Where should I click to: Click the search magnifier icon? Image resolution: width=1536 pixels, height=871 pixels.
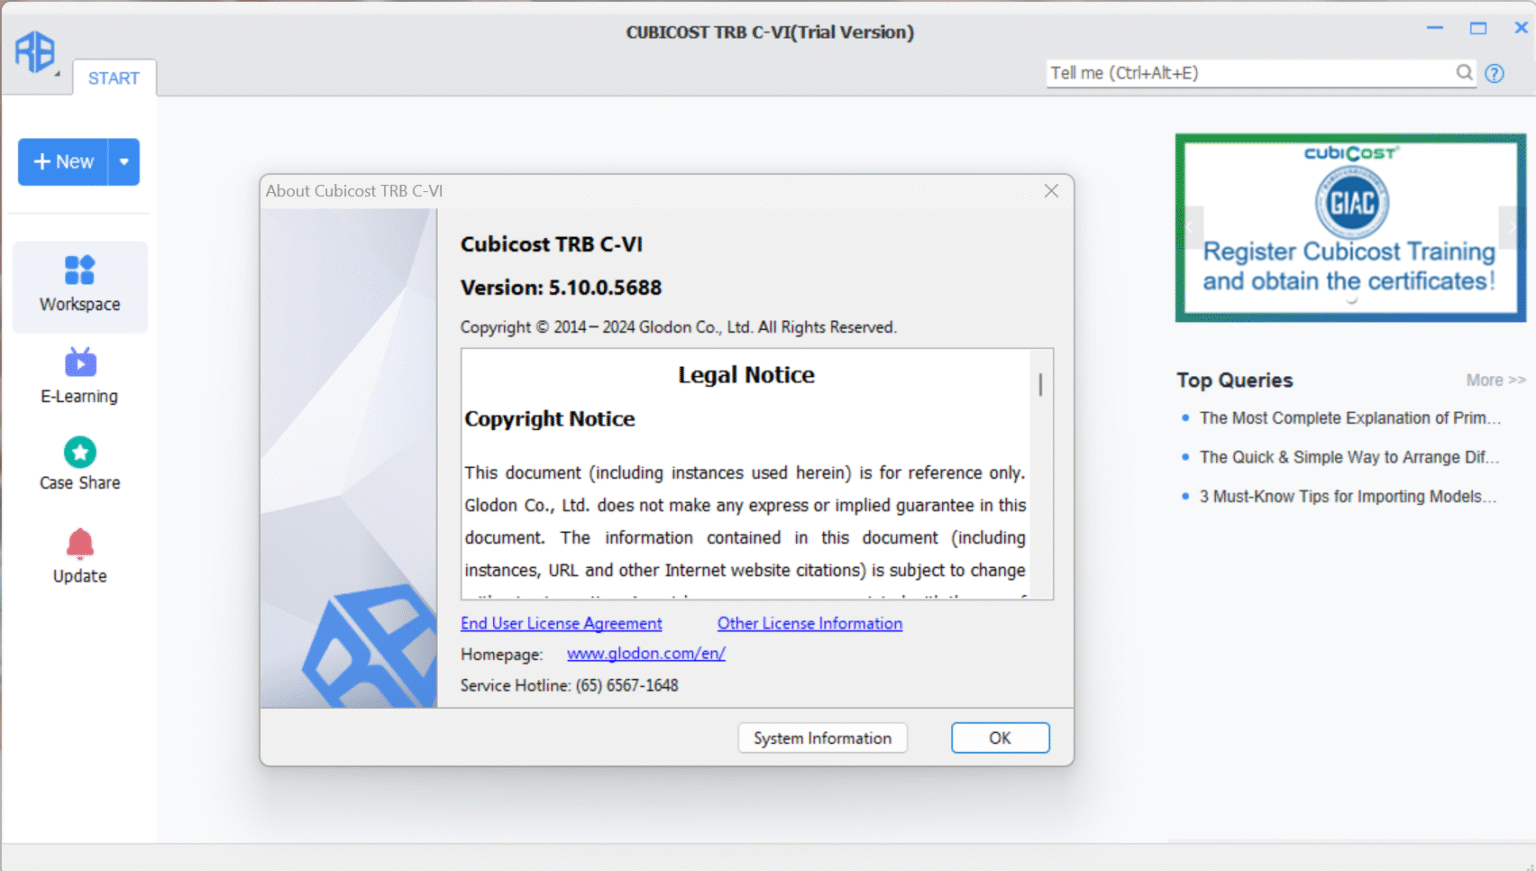1464,72
